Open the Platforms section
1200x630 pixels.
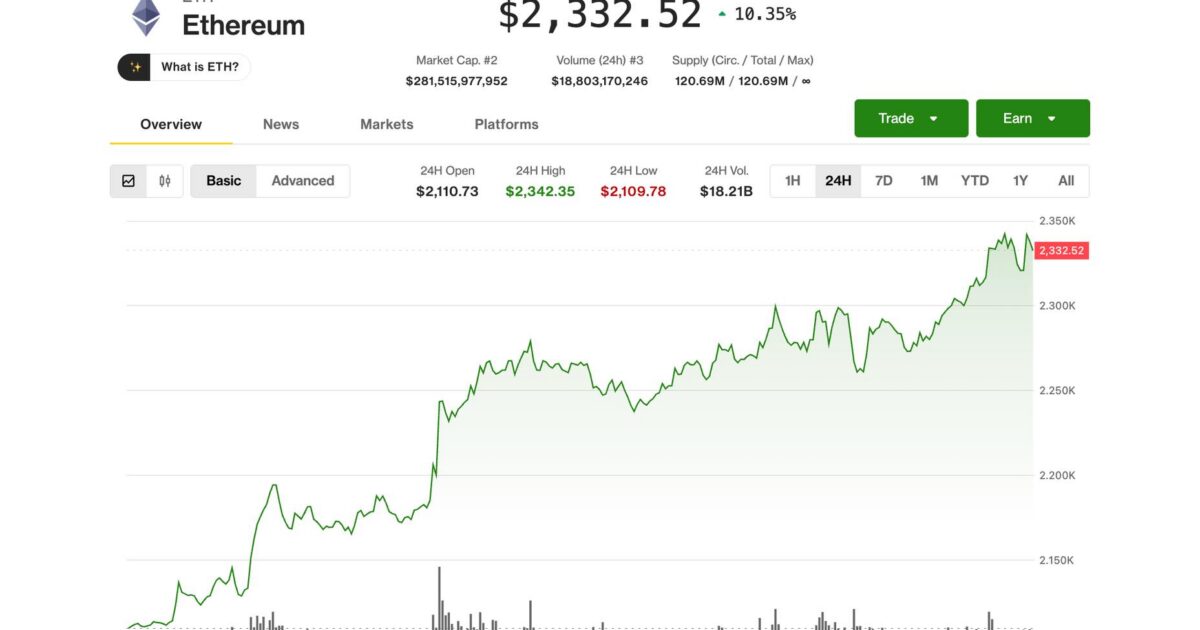pyautogui.click(x=506, y=124)
